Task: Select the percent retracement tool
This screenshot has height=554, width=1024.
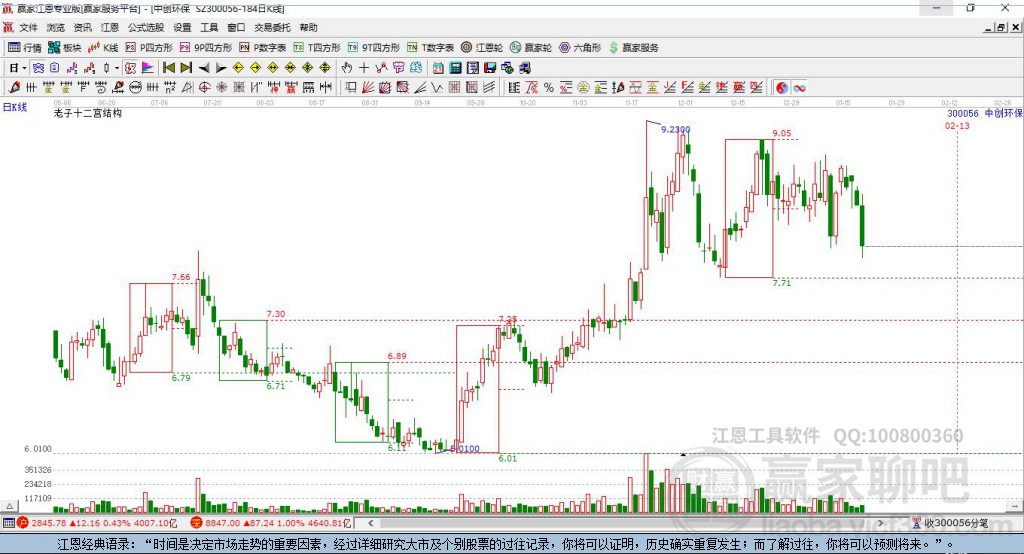Action: pyautogui.click(x=549, y=87)
